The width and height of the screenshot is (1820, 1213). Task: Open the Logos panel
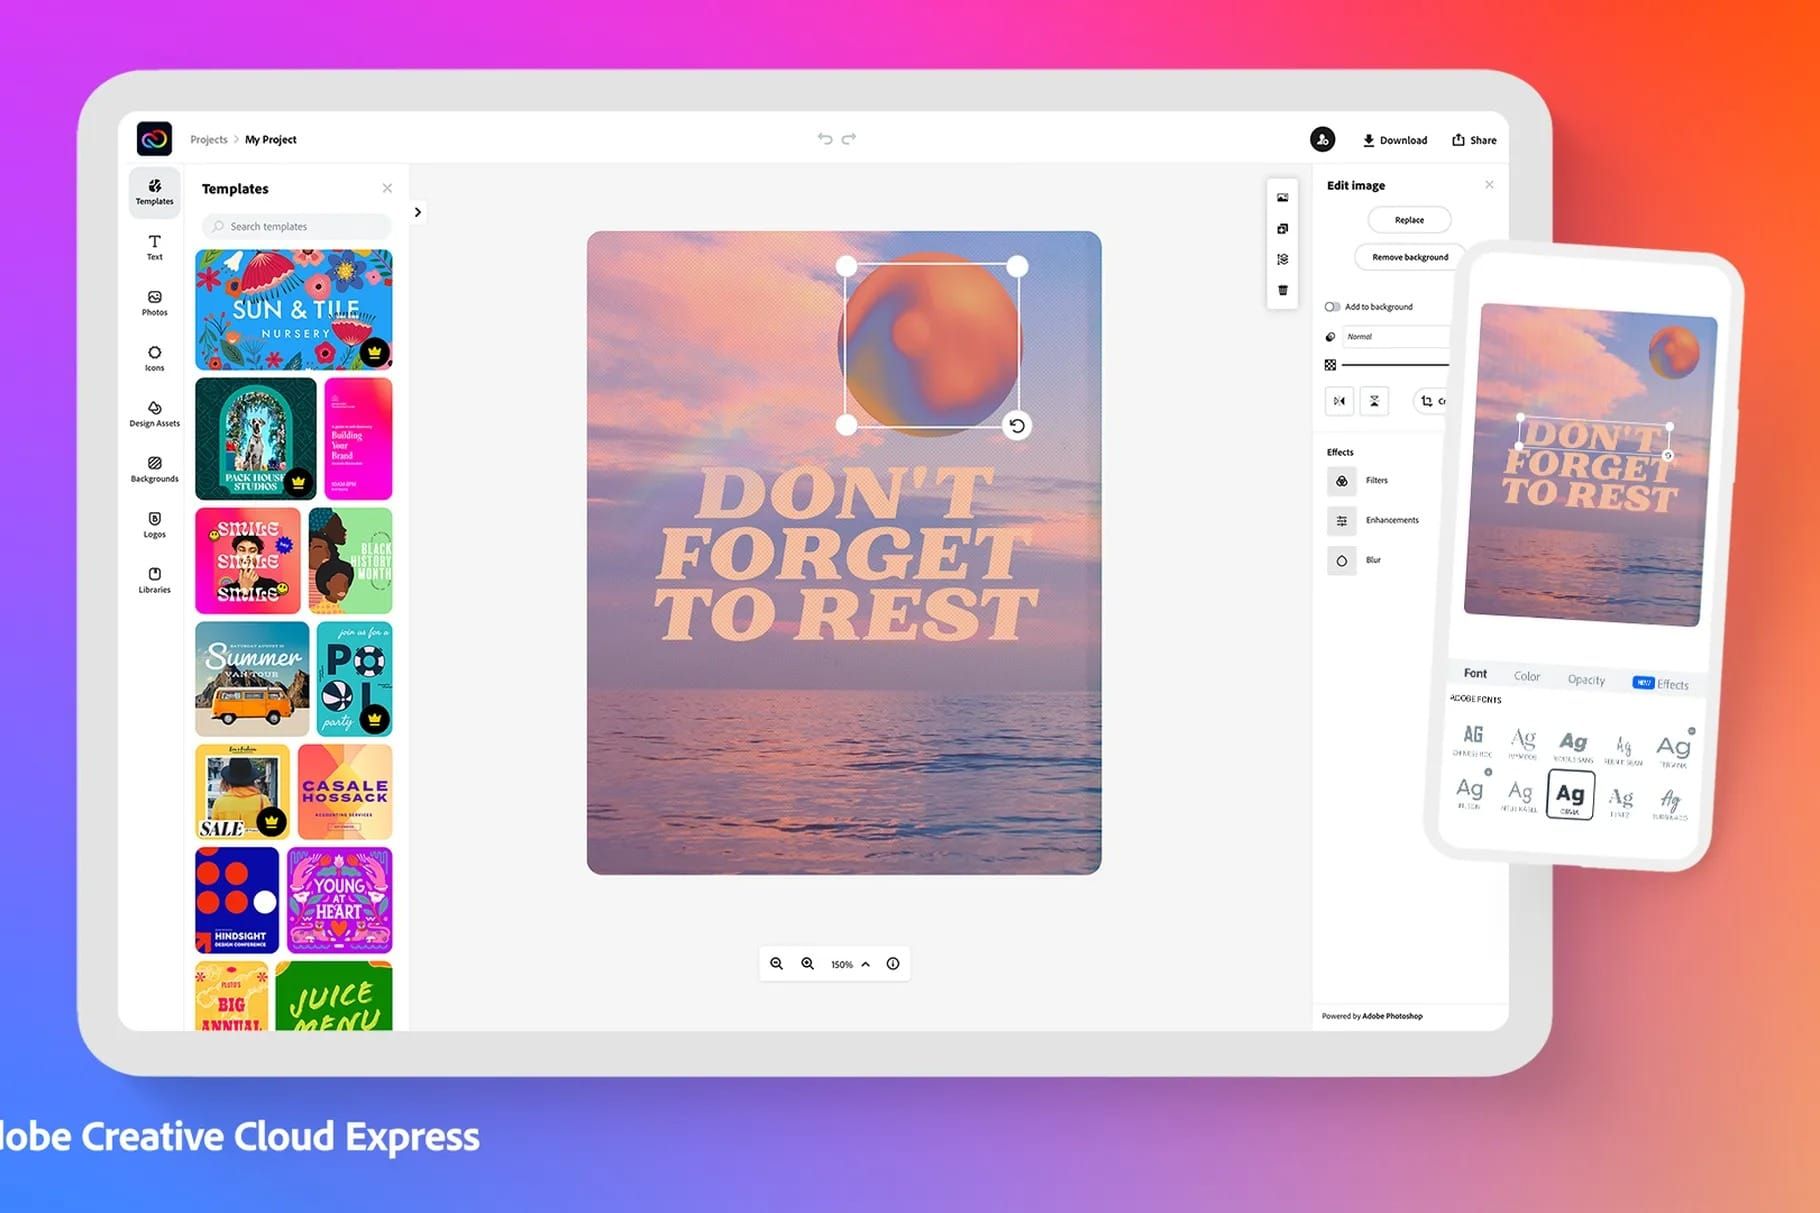tap(154, 525)
